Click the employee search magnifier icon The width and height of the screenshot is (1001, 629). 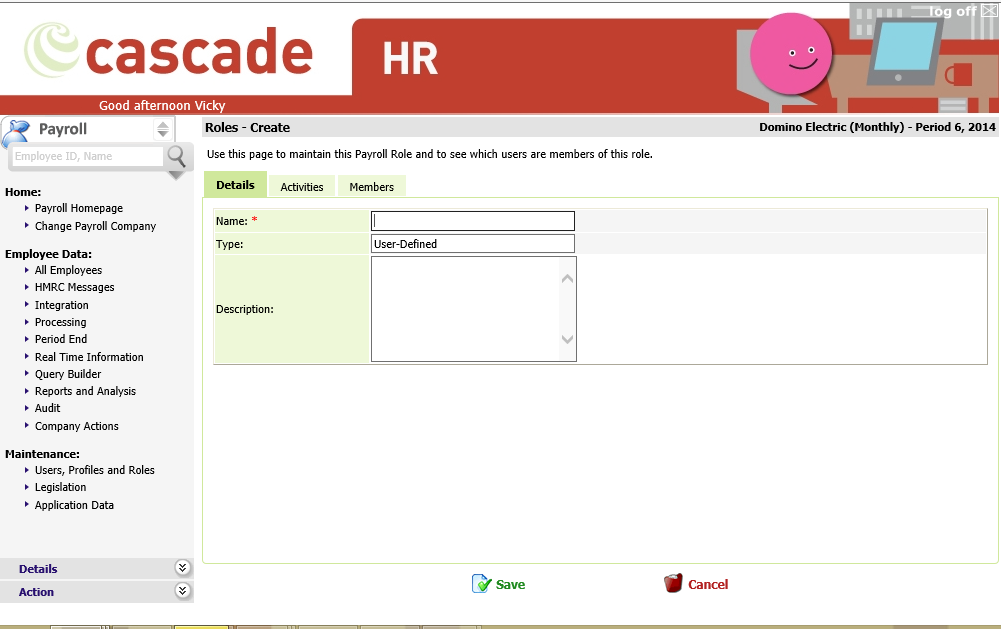176,156
